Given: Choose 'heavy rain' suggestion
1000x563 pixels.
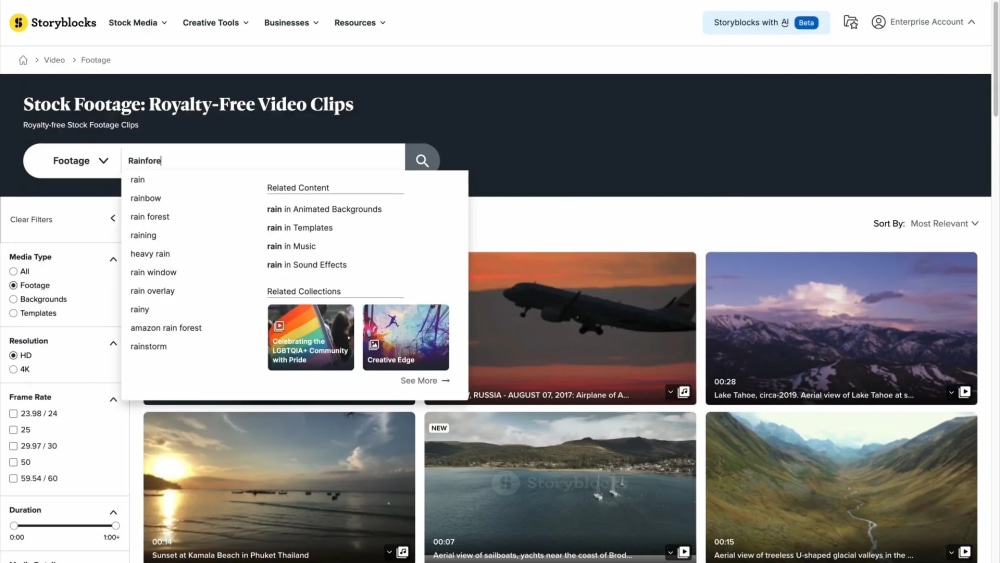Looking at the screenshot, I should tap(150, 254).
